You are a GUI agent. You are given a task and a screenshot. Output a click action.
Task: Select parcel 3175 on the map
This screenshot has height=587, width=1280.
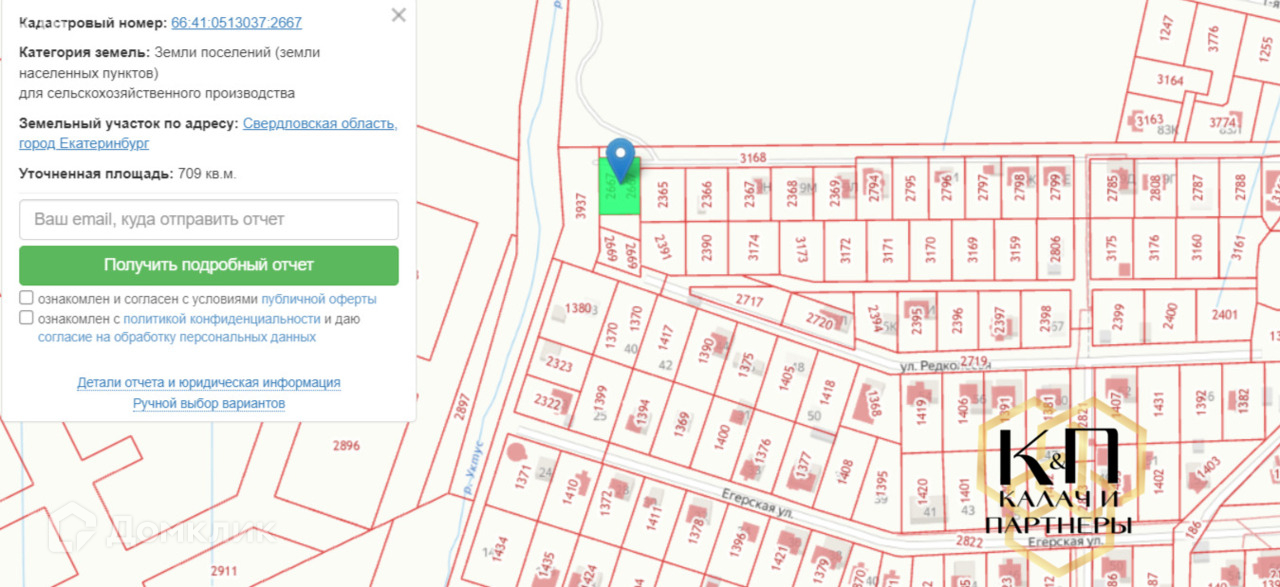(1111, 248)
